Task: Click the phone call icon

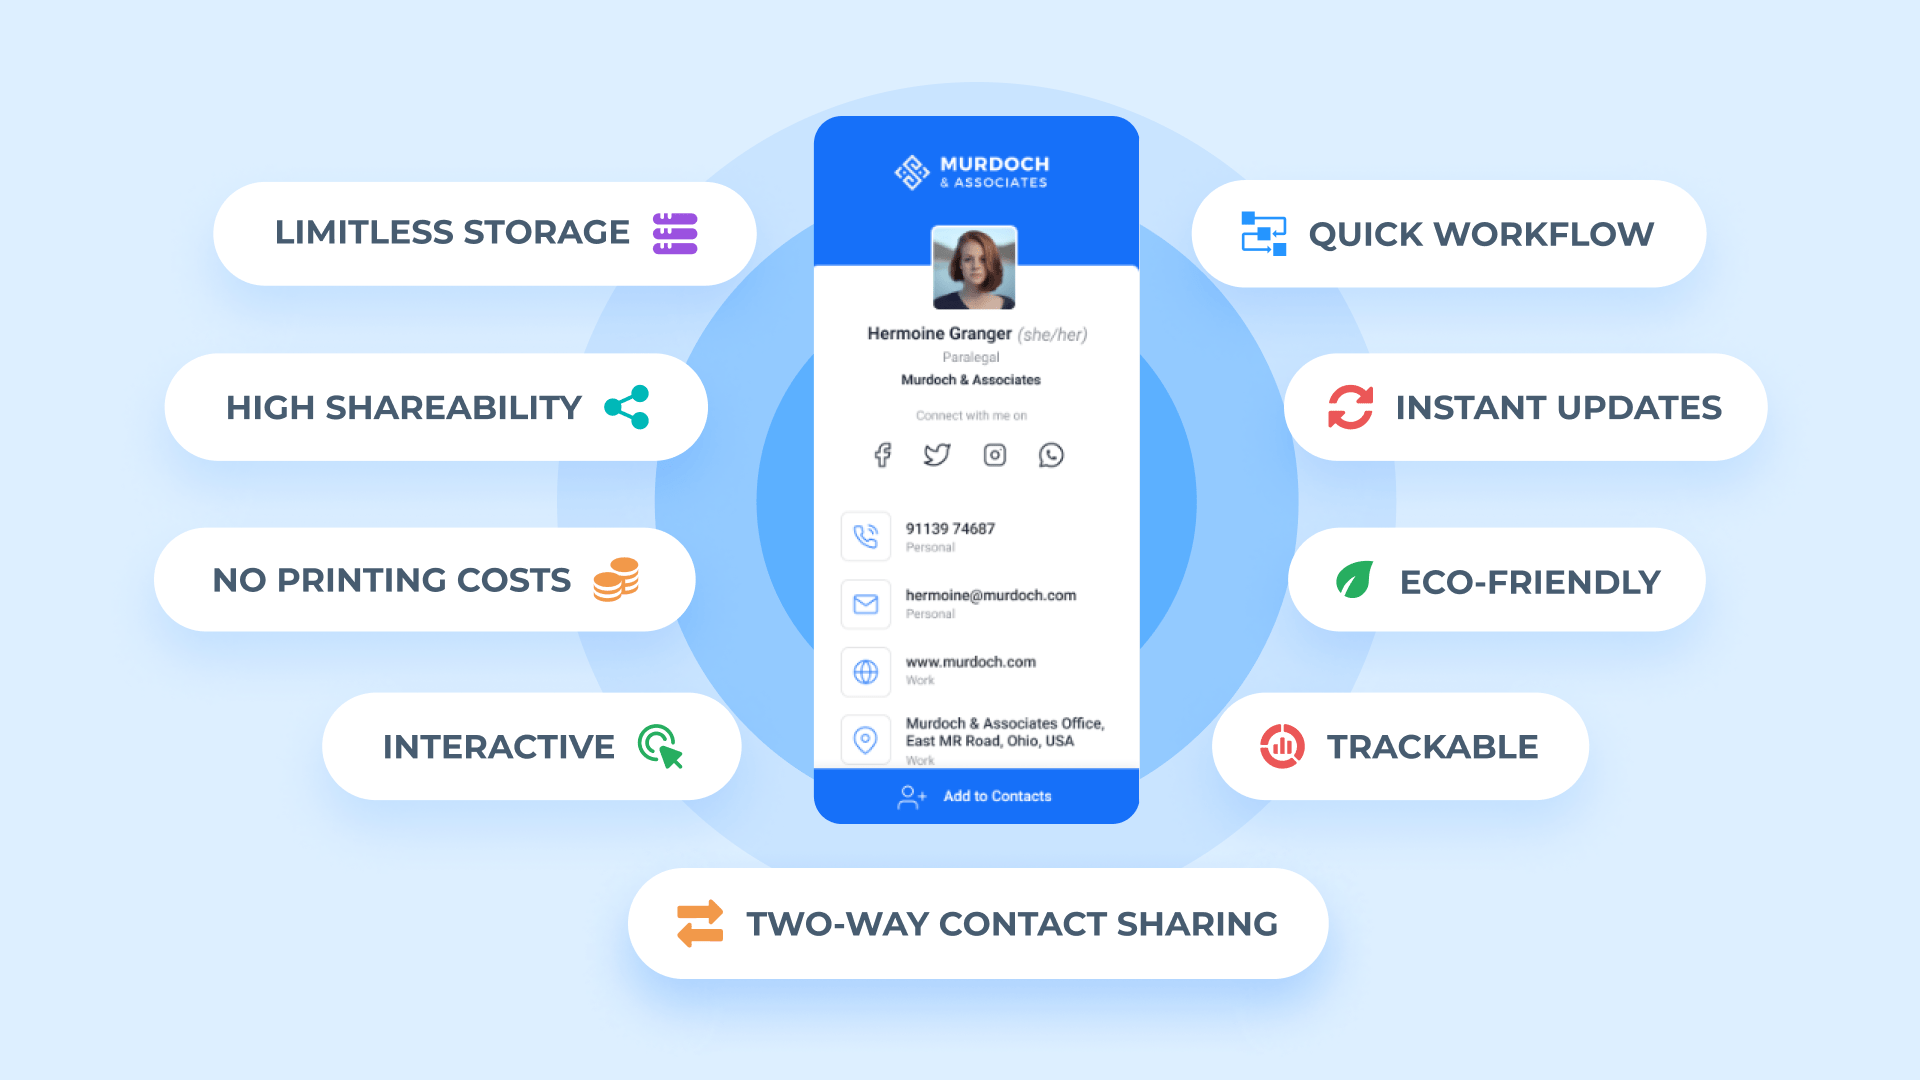Action: point(865,537)
